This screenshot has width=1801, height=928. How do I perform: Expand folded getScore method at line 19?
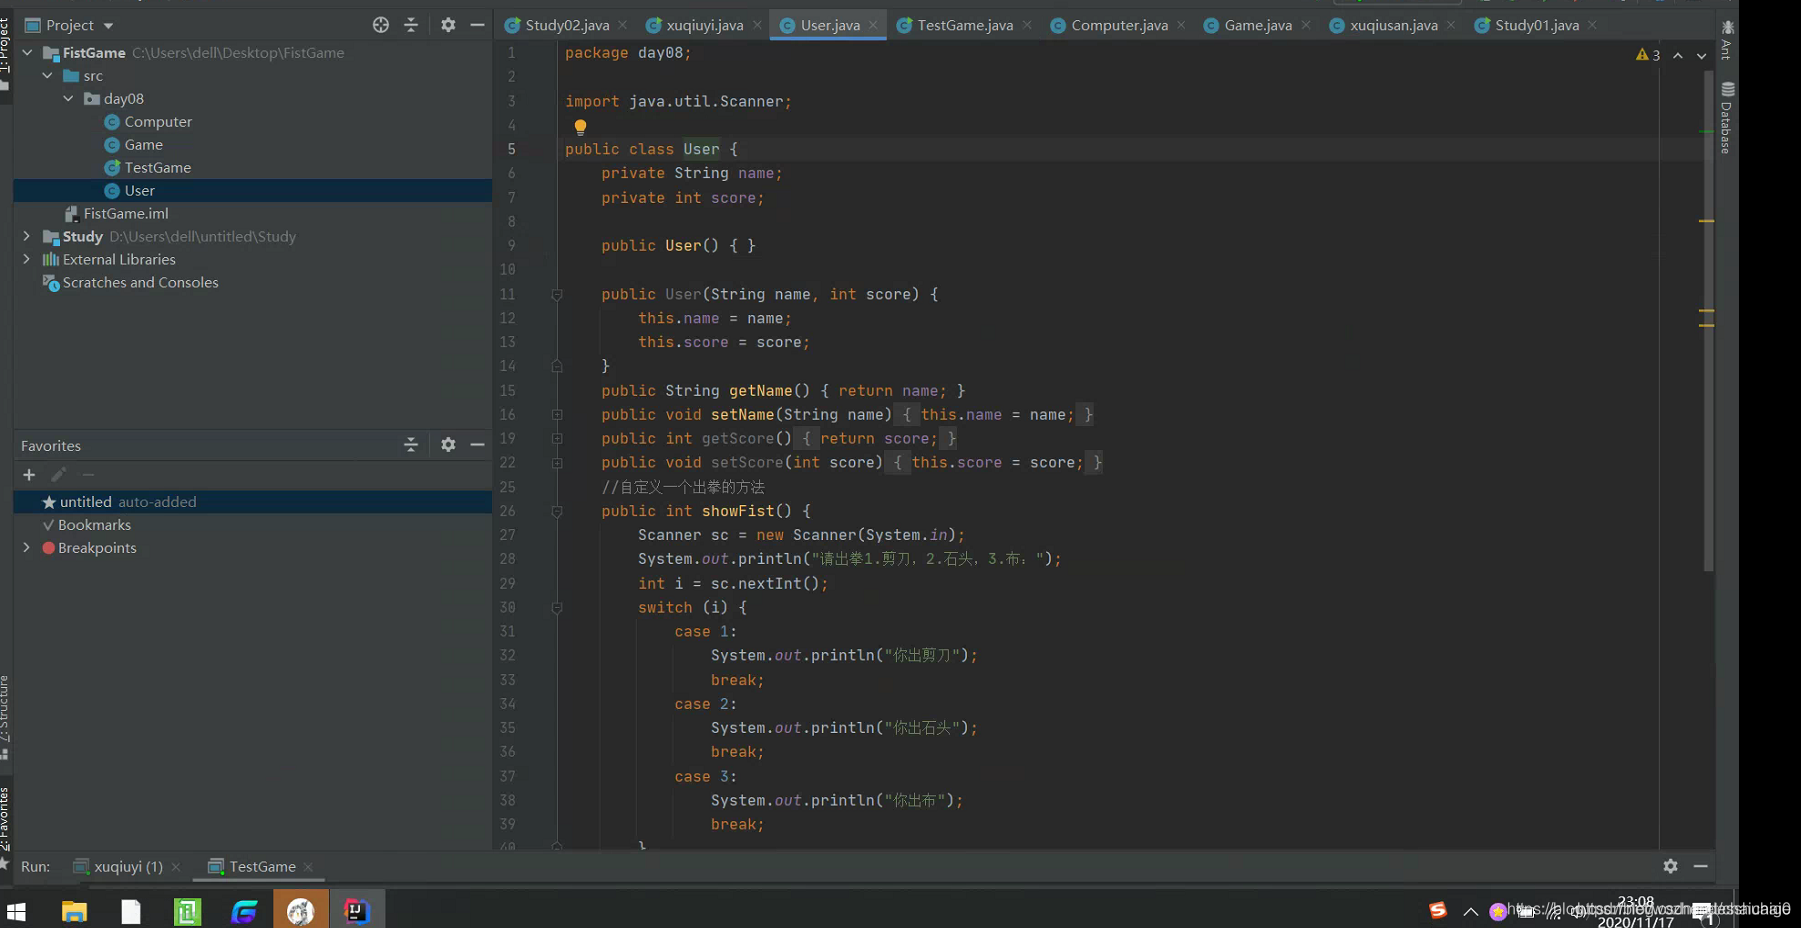(x=557, y=439)
